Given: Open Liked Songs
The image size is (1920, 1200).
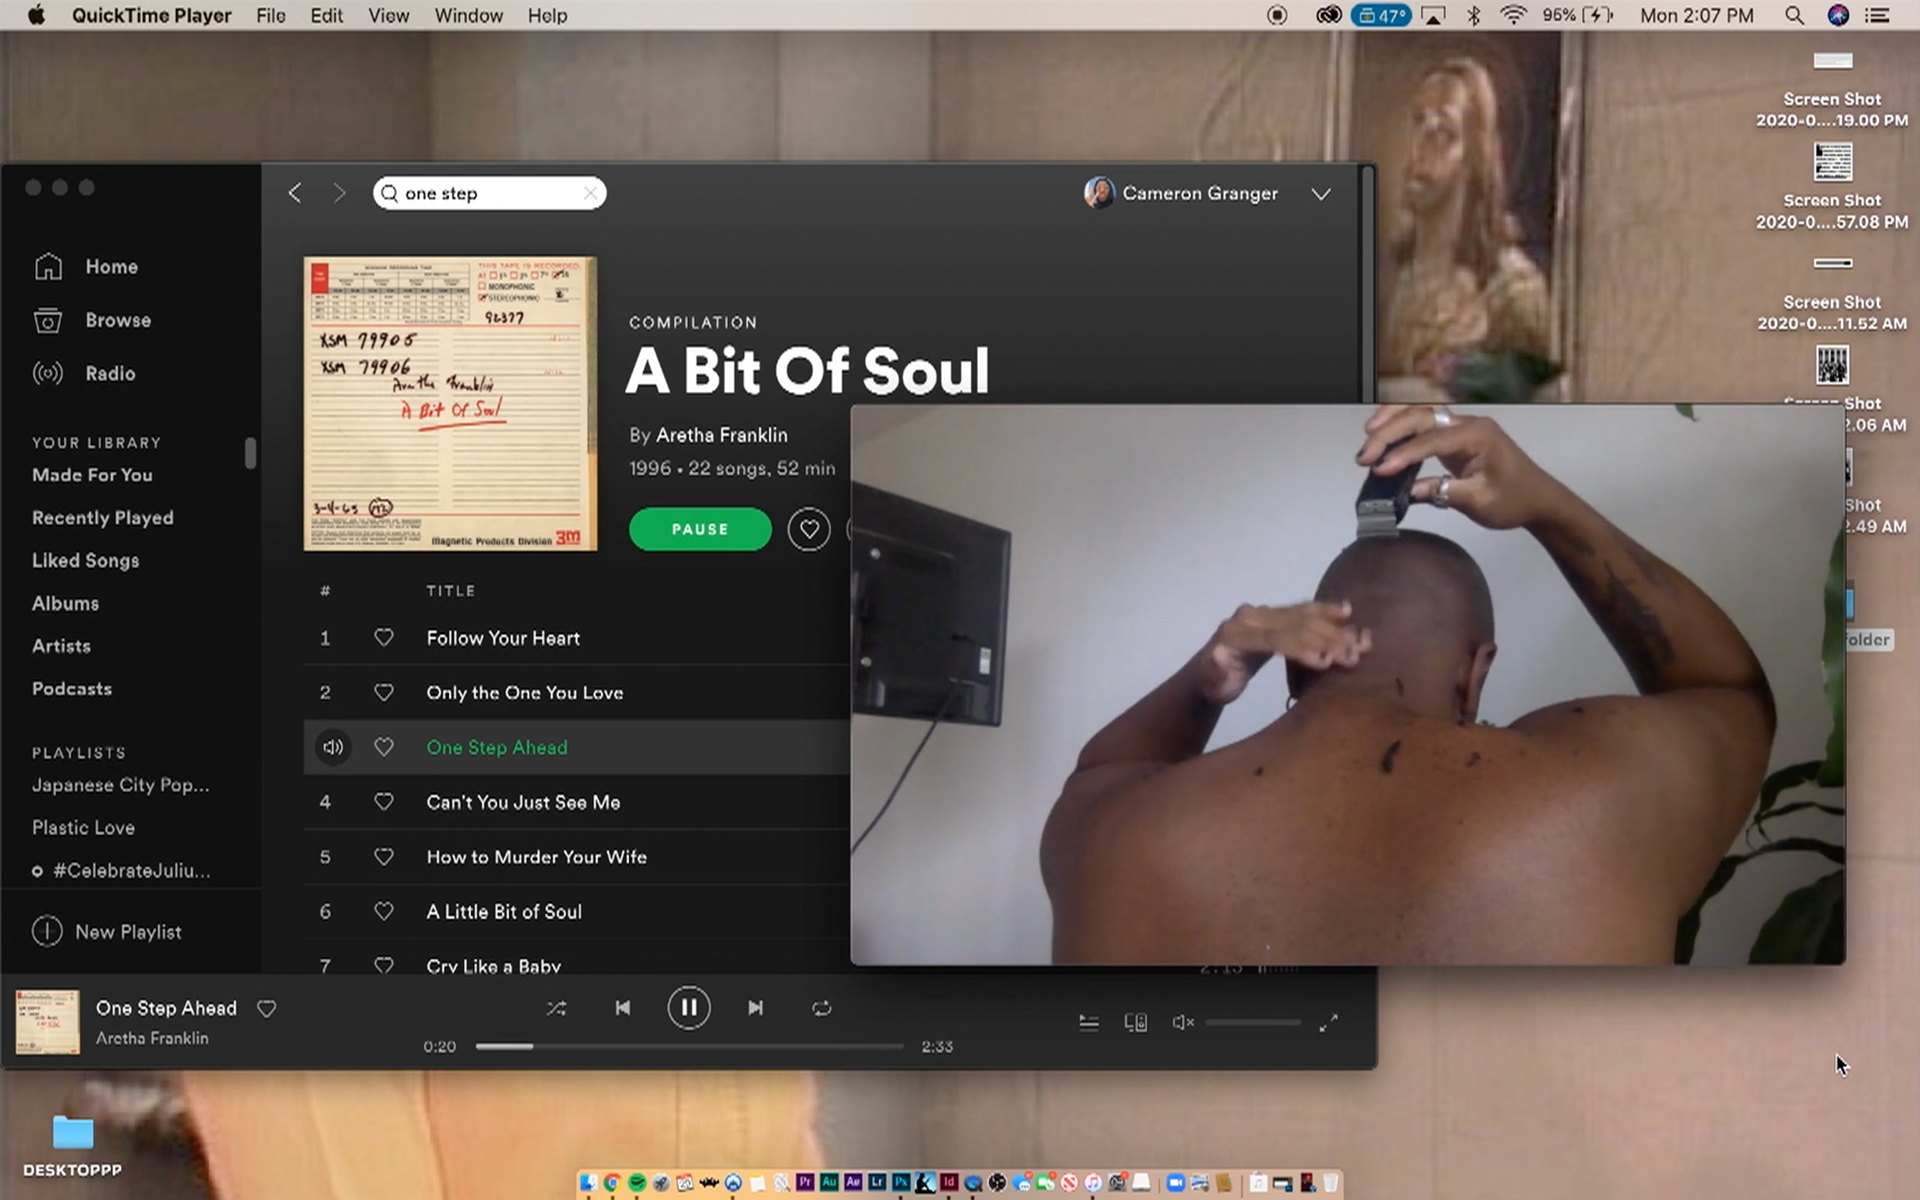Looking at the screenshot, I should (85, 561).
